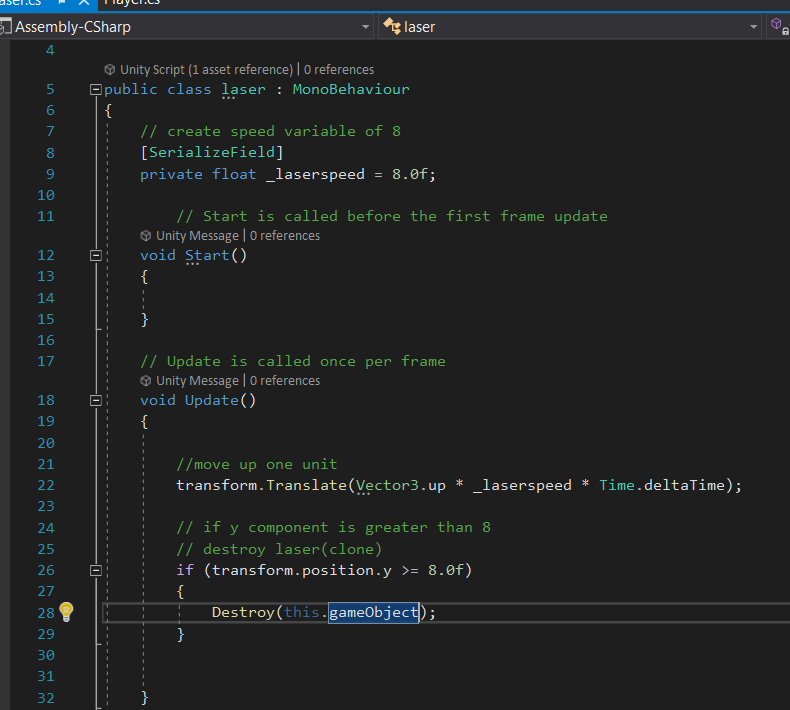
Task: Click '0 references' above void Start
Action: pyautogui.click(x=285, y=236)
